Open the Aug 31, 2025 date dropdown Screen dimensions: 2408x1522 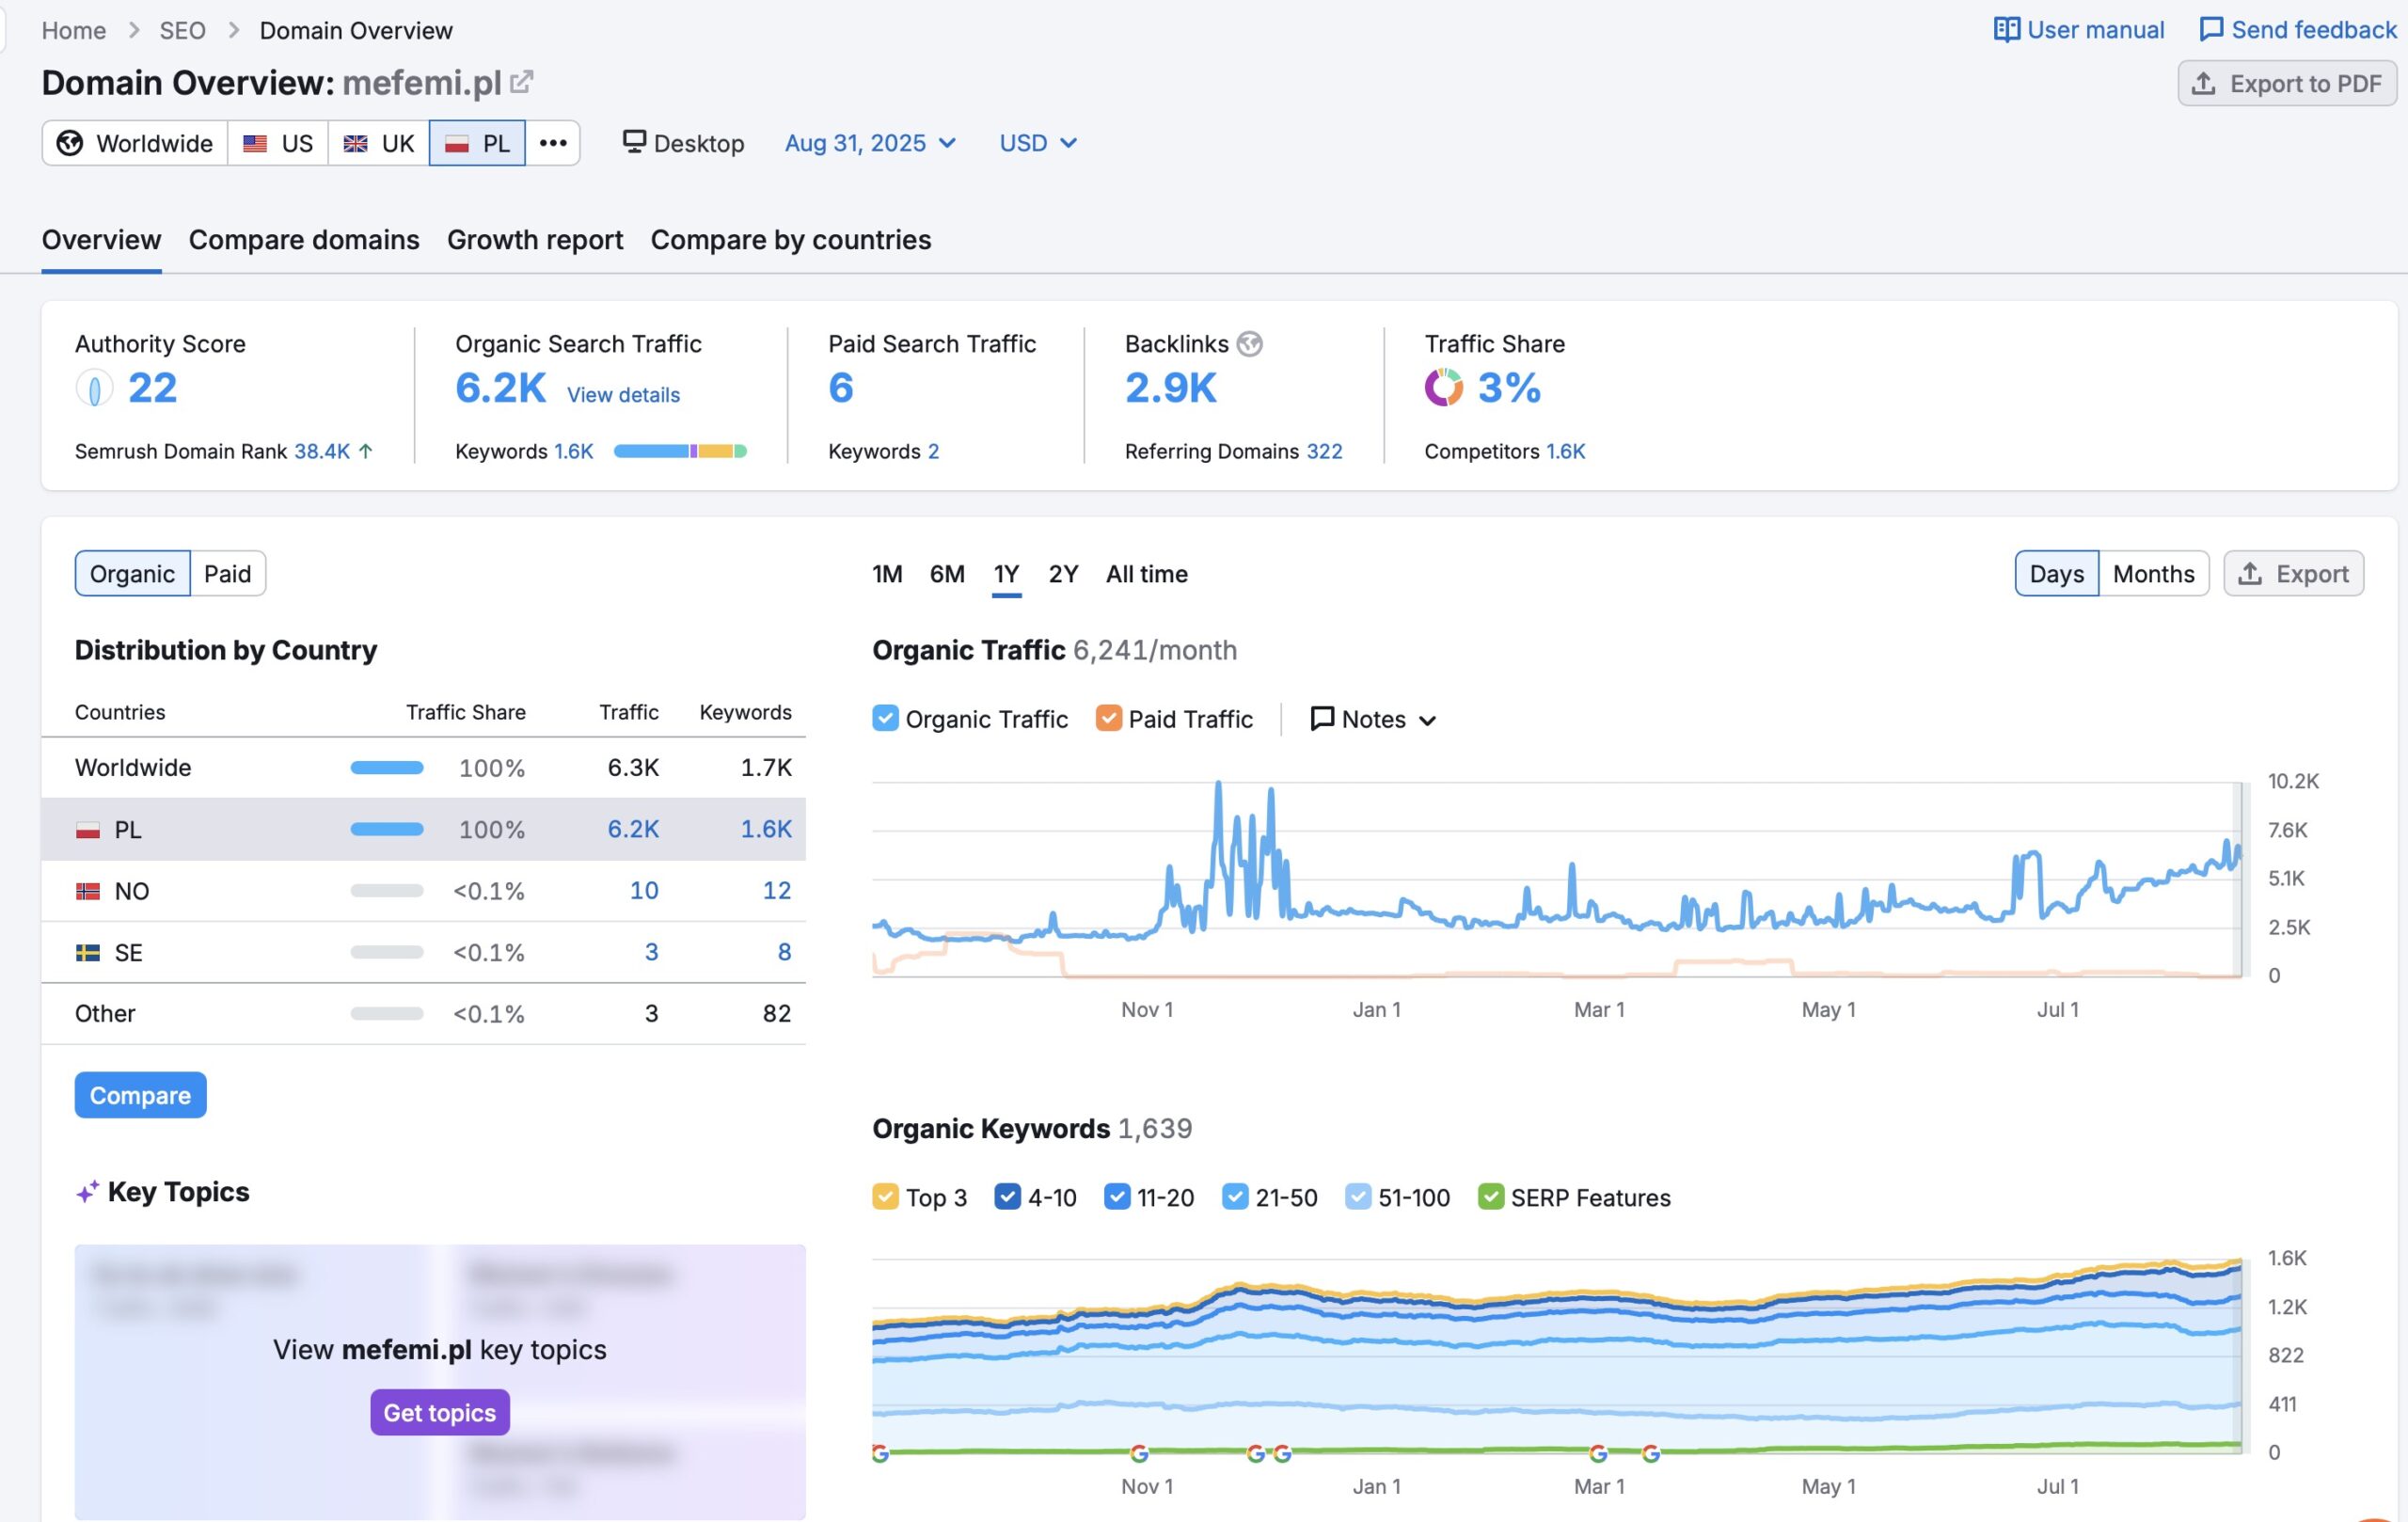point(870,143)
